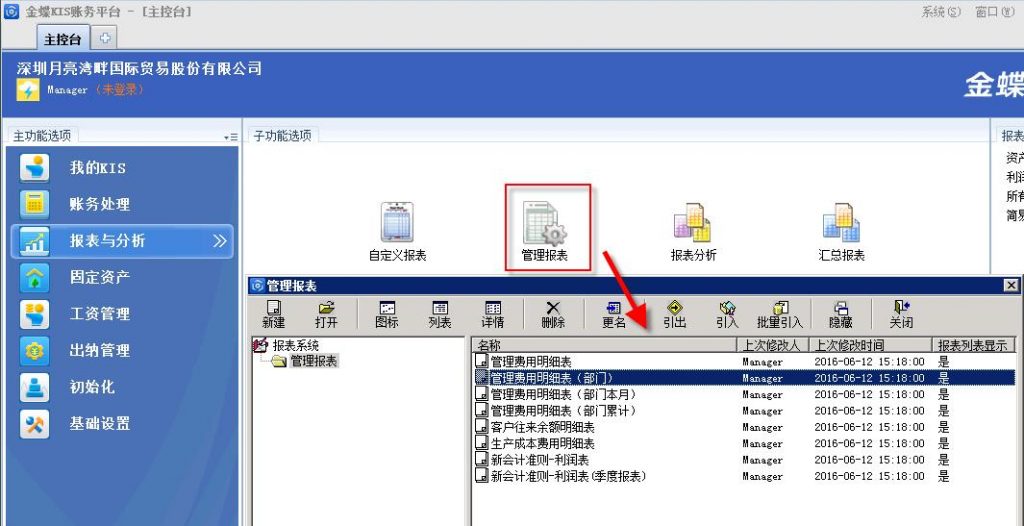This screenshot has height=526, width=1024.
Task: Click 隐藏 toolbar button
Action: (x=840, y=314)
